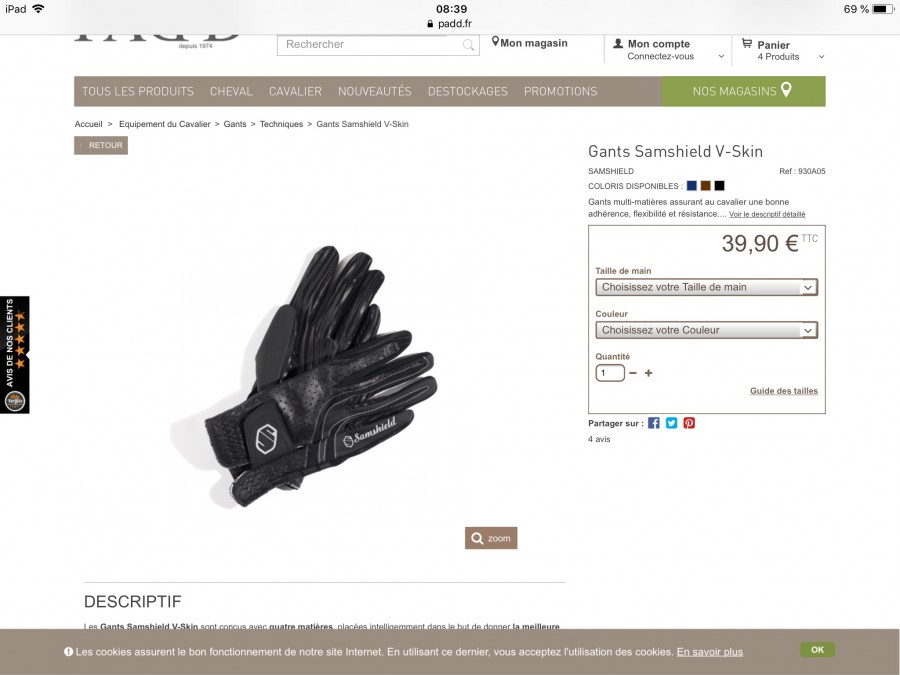Screen dimensions: 900x675
Task: Decrease quantity with minus icon
Action: (633, 373)
